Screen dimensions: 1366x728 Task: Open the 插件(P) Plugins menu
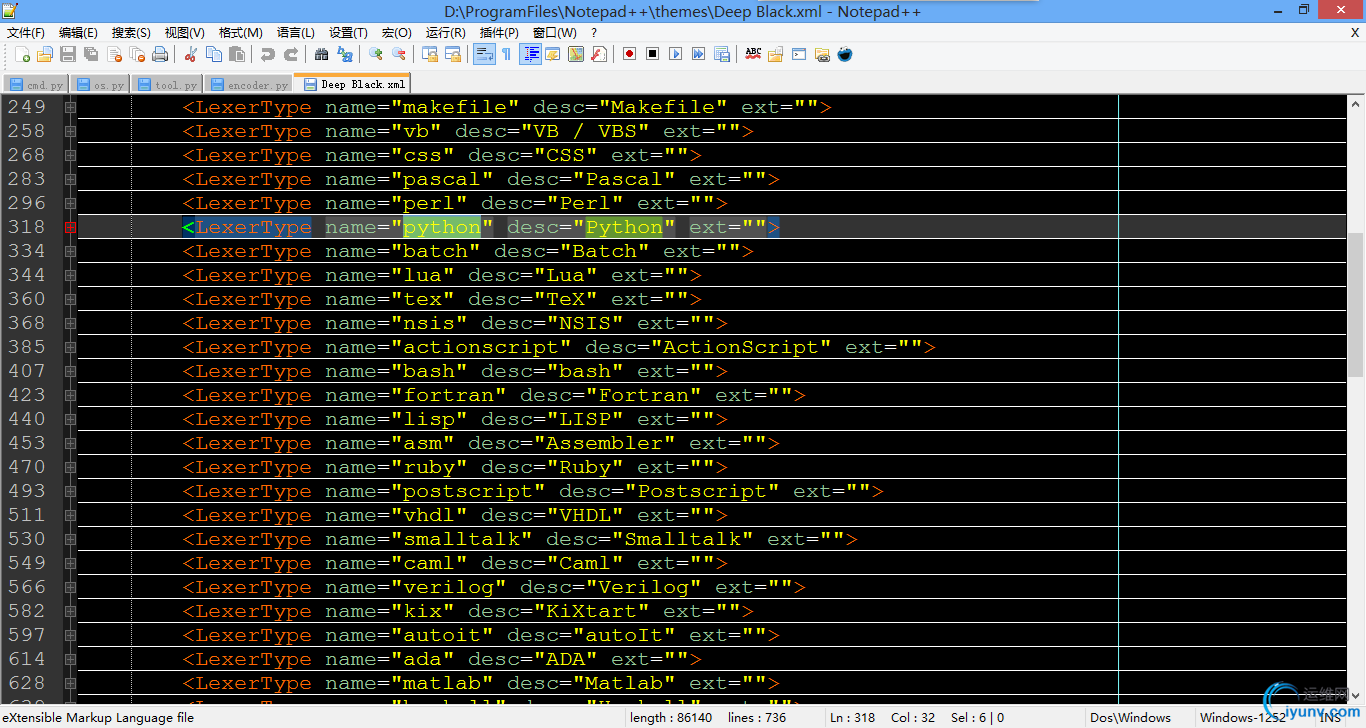499,33
